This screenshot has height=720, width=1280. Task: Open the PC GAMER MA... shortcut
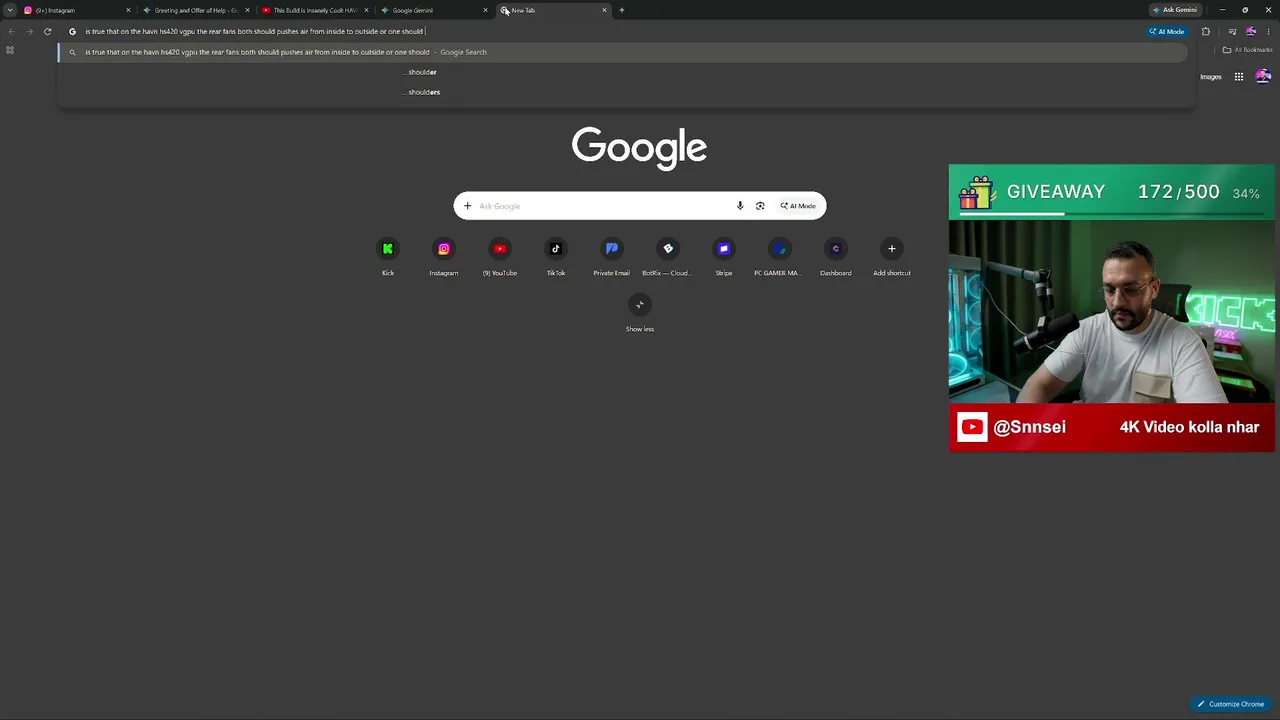pyautogui.click(x=780, y=256)
